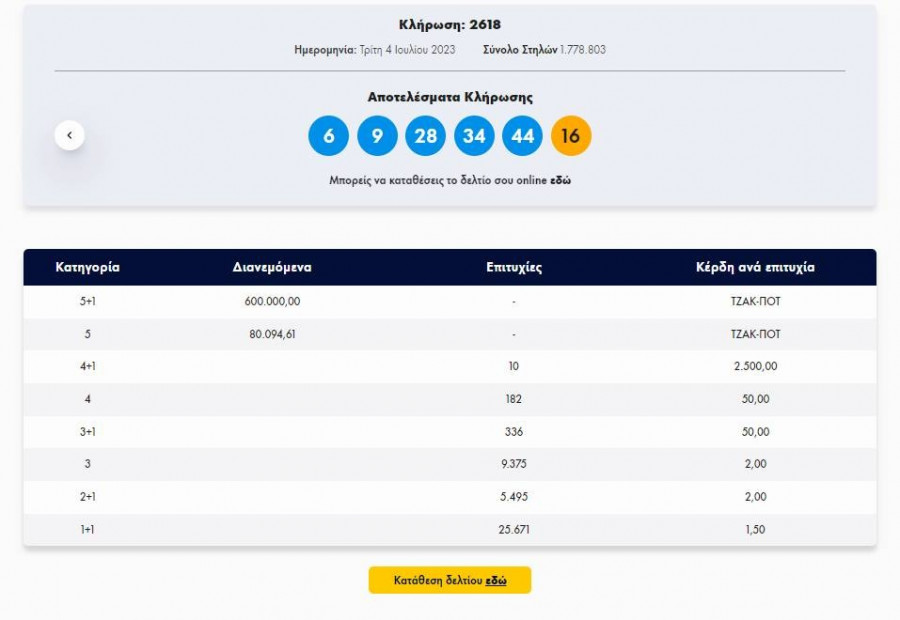Viewport: 900px width, 620px height.
Task: Click the 25.671 winners count cell
Action: click(514, 529)
